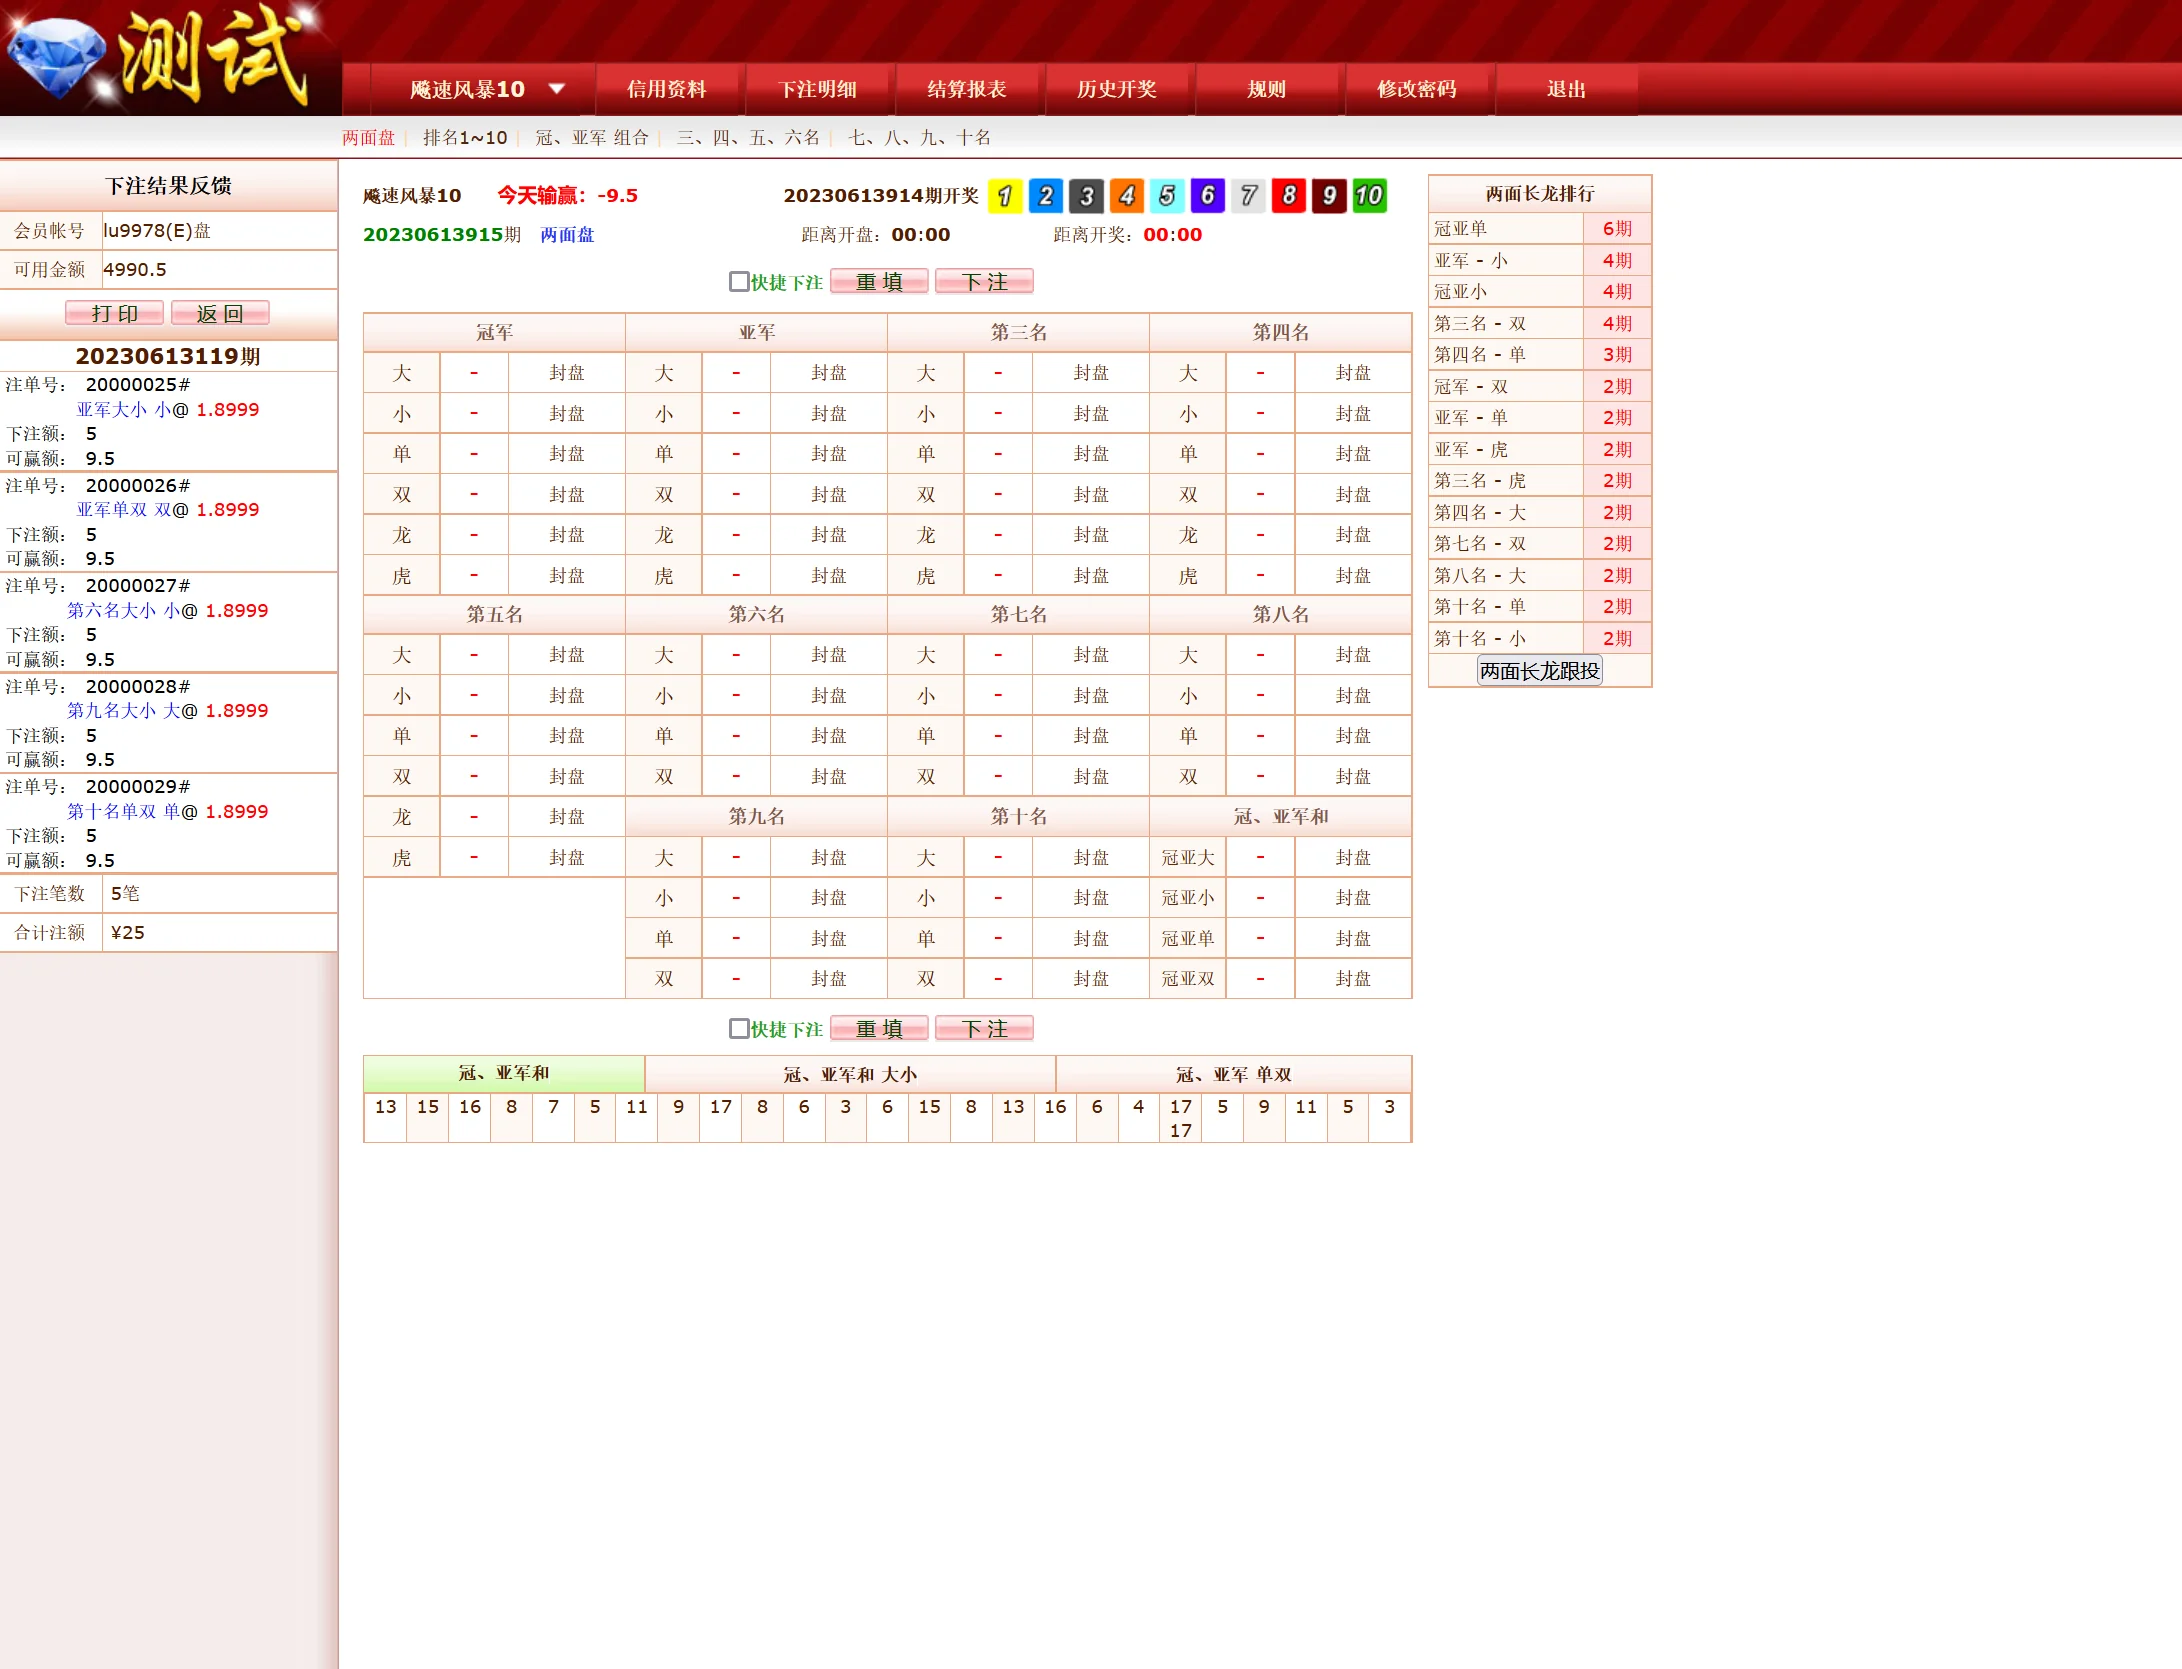Click the top 重填 reset button
Viewport: 2182px width, 1669px height.
(879, 282)
